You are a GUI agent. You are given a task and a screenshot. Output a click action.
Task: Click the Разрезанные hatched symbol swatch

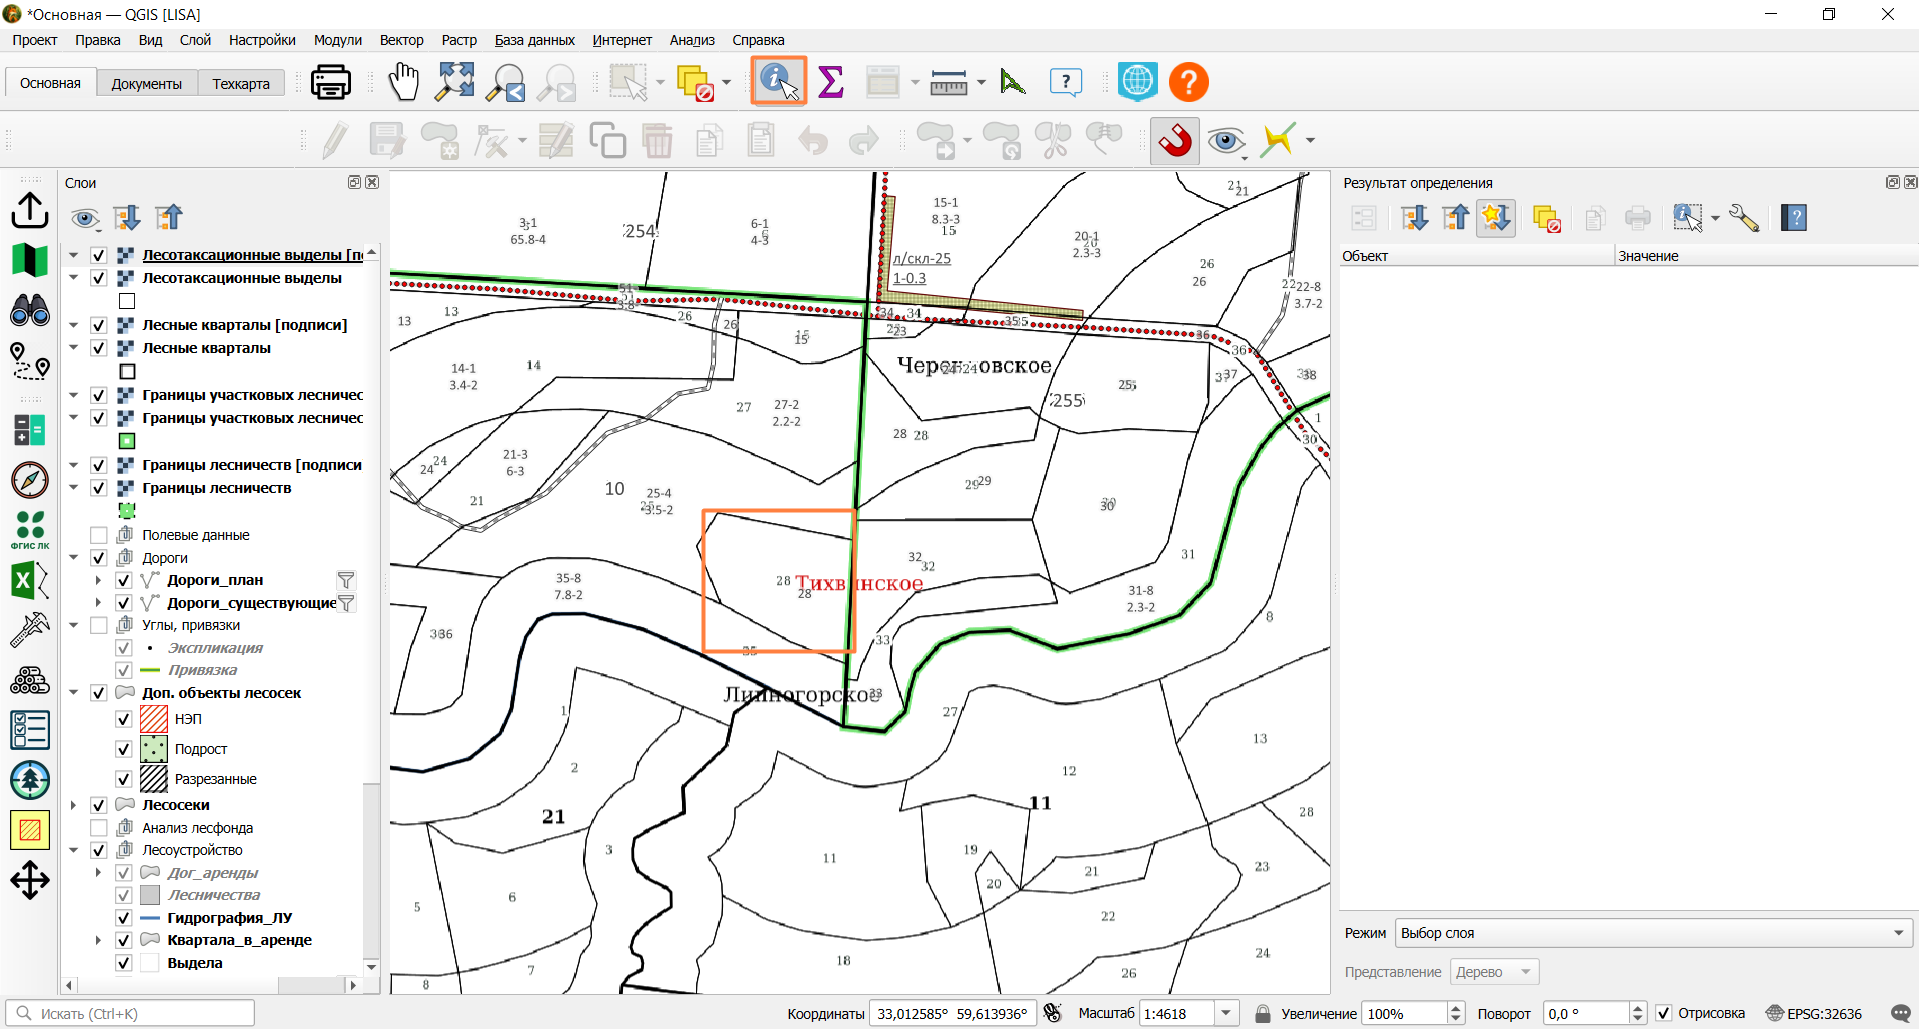pos(154,778)
